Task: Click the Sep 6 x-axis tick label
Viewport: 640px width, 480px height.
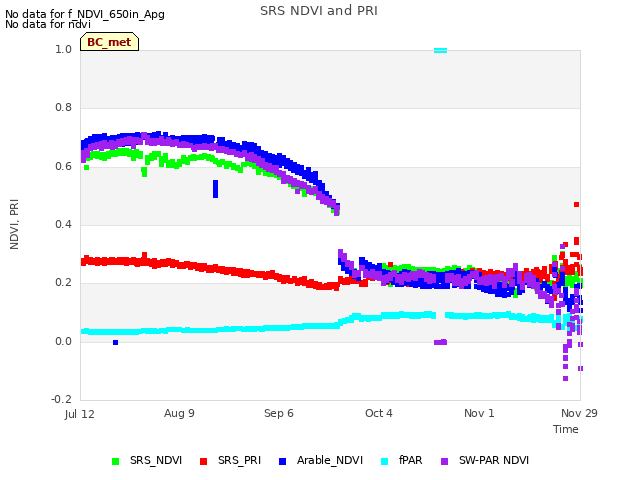Action: click(279, 413)
